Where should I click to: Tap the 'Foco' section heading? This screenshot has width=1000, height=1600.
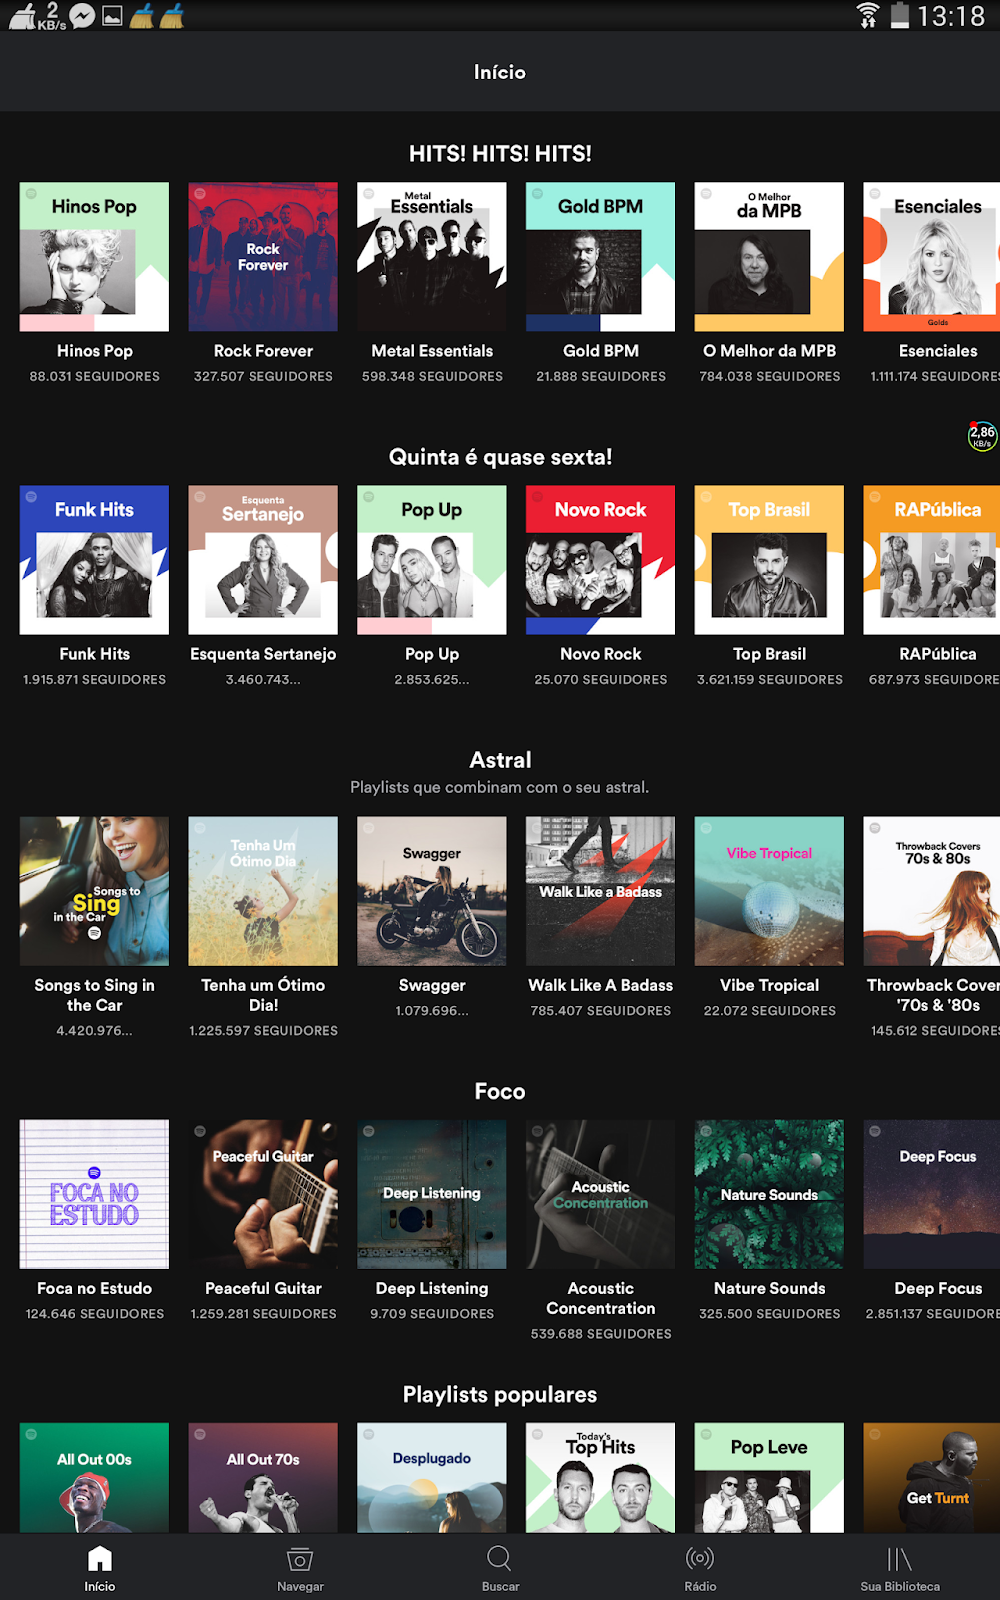click(x=500, y=1091)
